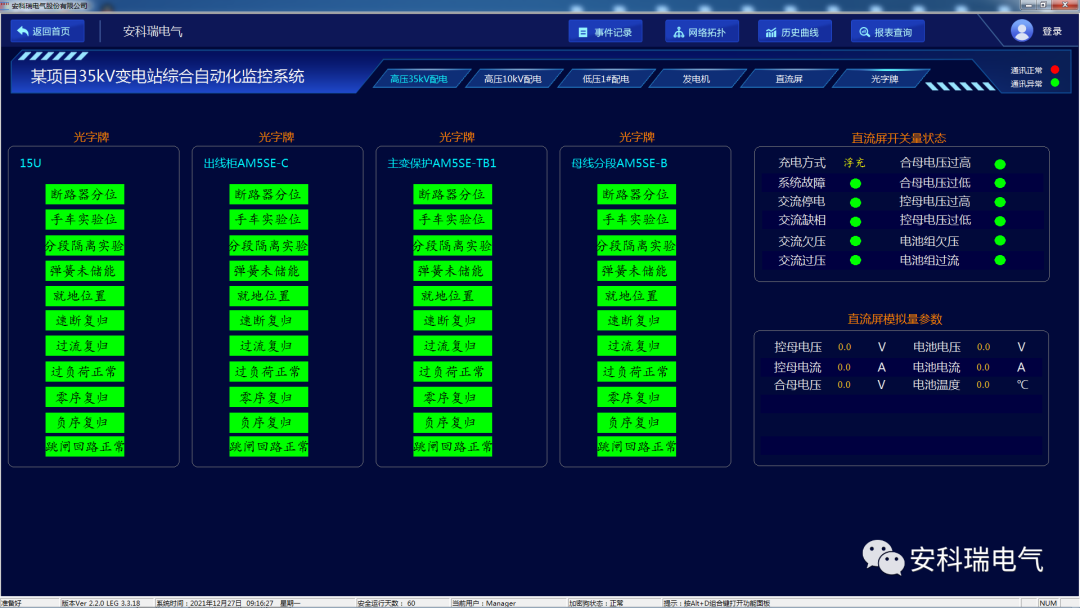1080x608 pixels.
Task: Click the green 通讯异常 indicator light
Action: pos(1055,83)
